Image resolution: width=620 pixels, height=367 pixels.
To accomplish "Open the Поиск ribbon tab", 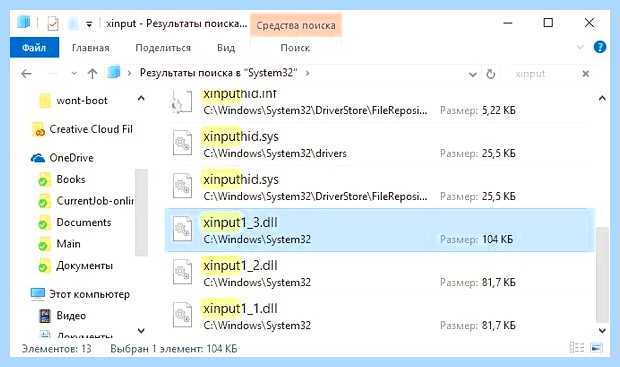I will (x=295, y=48).
